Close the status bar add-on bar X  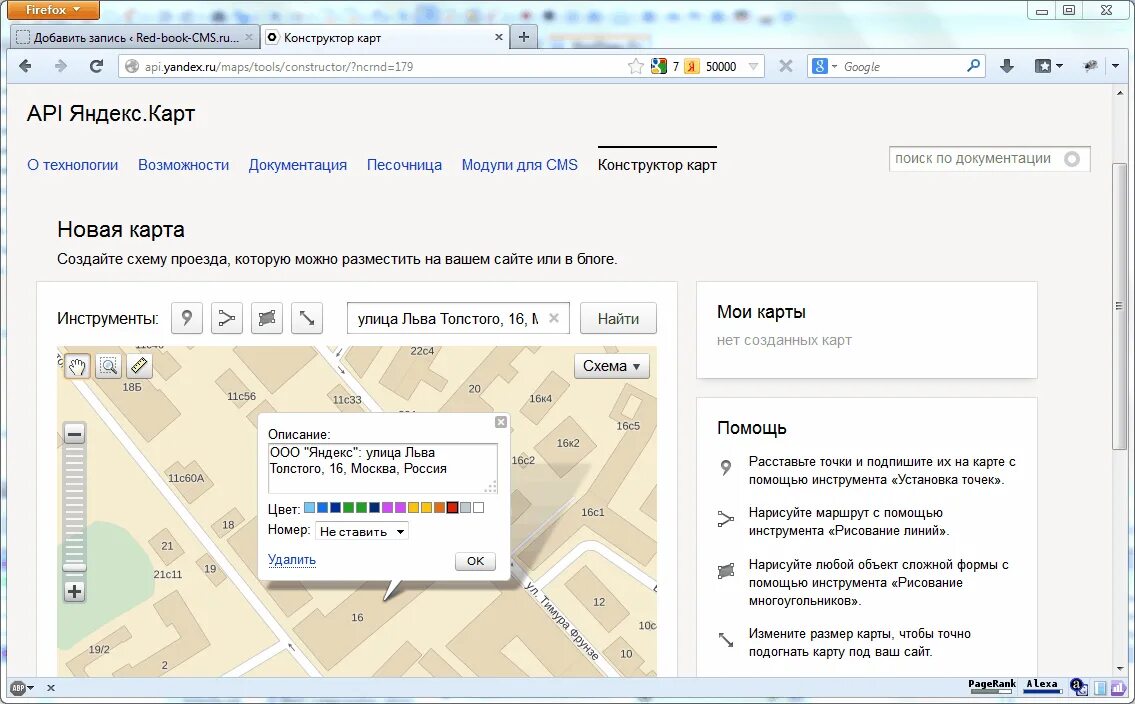(x=51, y=688)
